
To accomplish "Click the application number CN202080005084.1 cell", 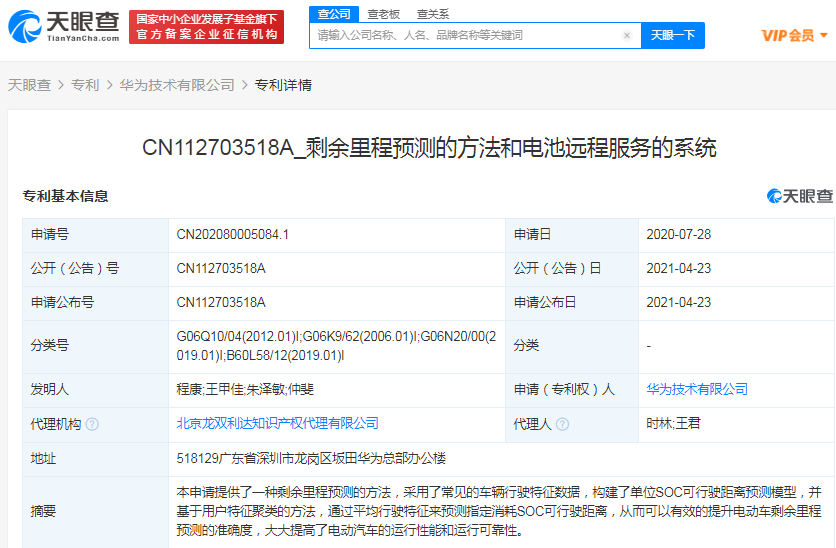I will tap(233, 234).
